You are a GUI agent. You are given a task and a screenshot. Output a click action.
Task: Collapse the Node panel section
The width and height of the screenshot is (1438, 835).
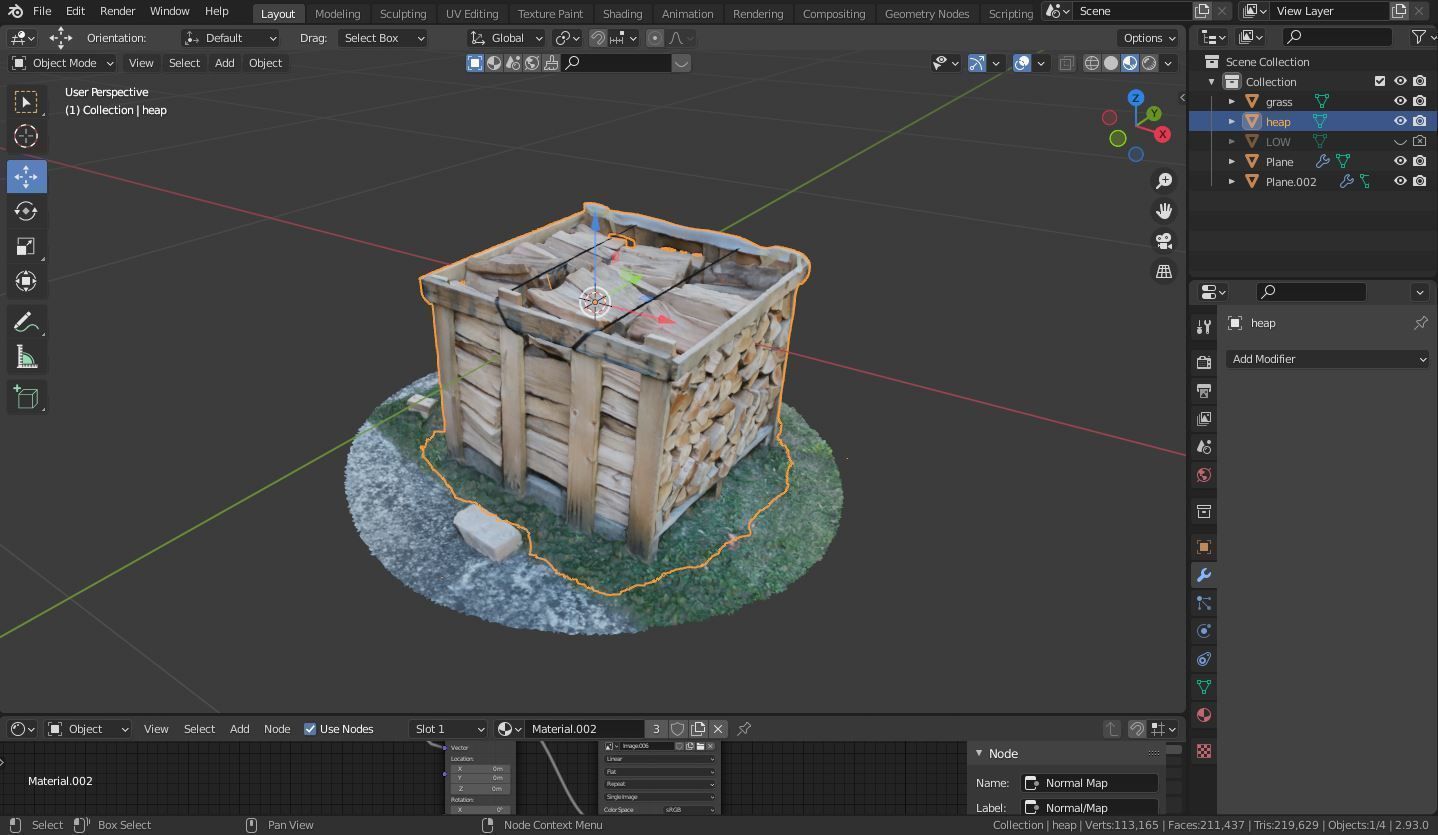pos(979,754)
